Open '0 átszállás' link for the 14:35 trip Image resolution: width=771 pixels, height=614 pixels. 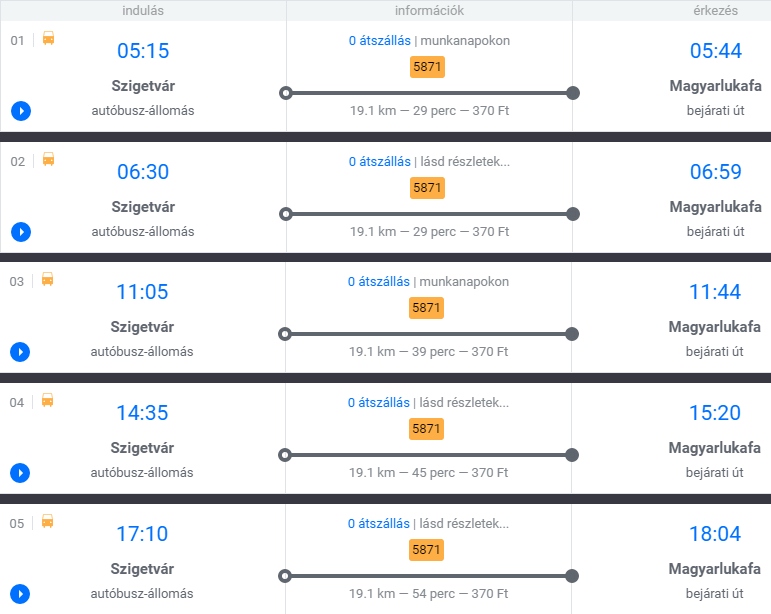(x=378, y=403)
